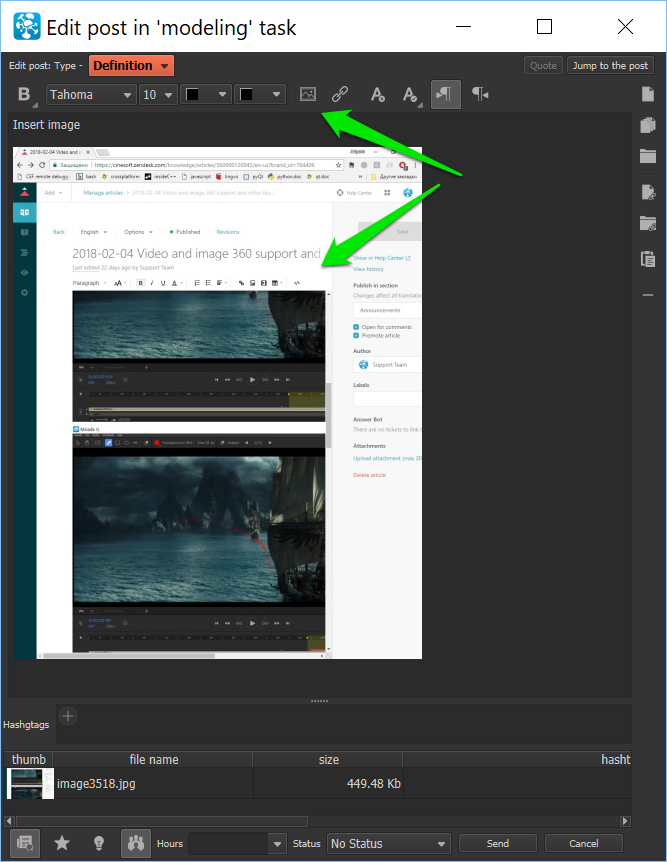This screenshot has height=862, width=667.
Task: Open the background color swatch dropdown
Action: (260, 95)
